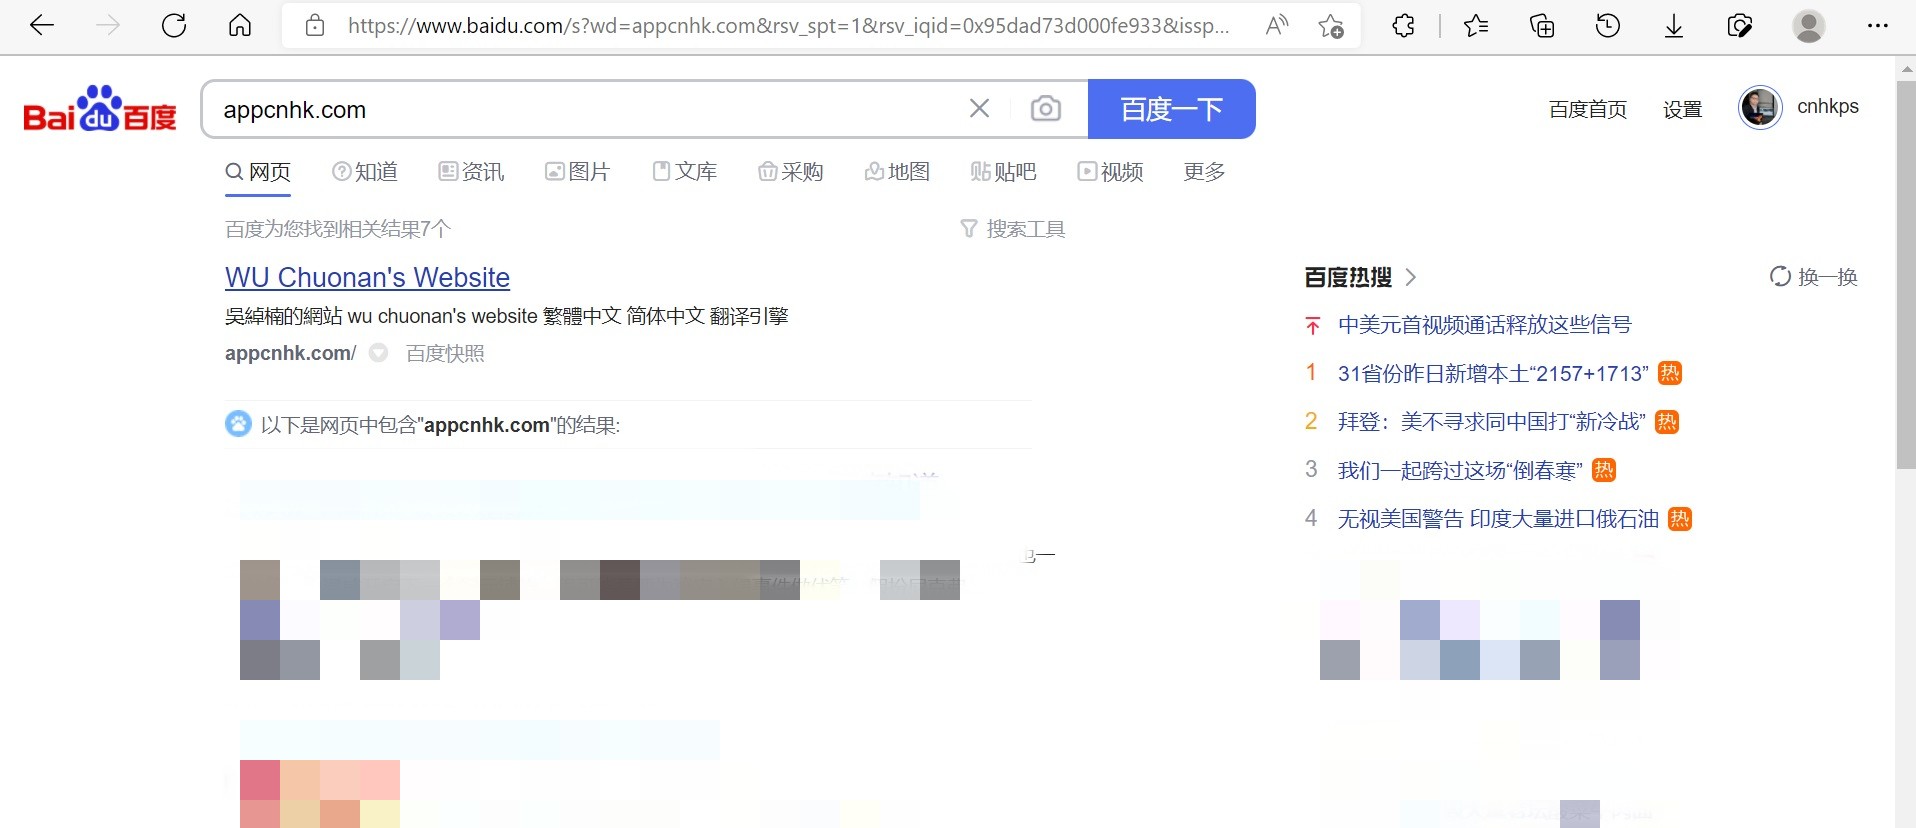Image resolution: width=1916 pixels, height=828 pixels.
Task: Open the browser History icon
Action: 1608,26
